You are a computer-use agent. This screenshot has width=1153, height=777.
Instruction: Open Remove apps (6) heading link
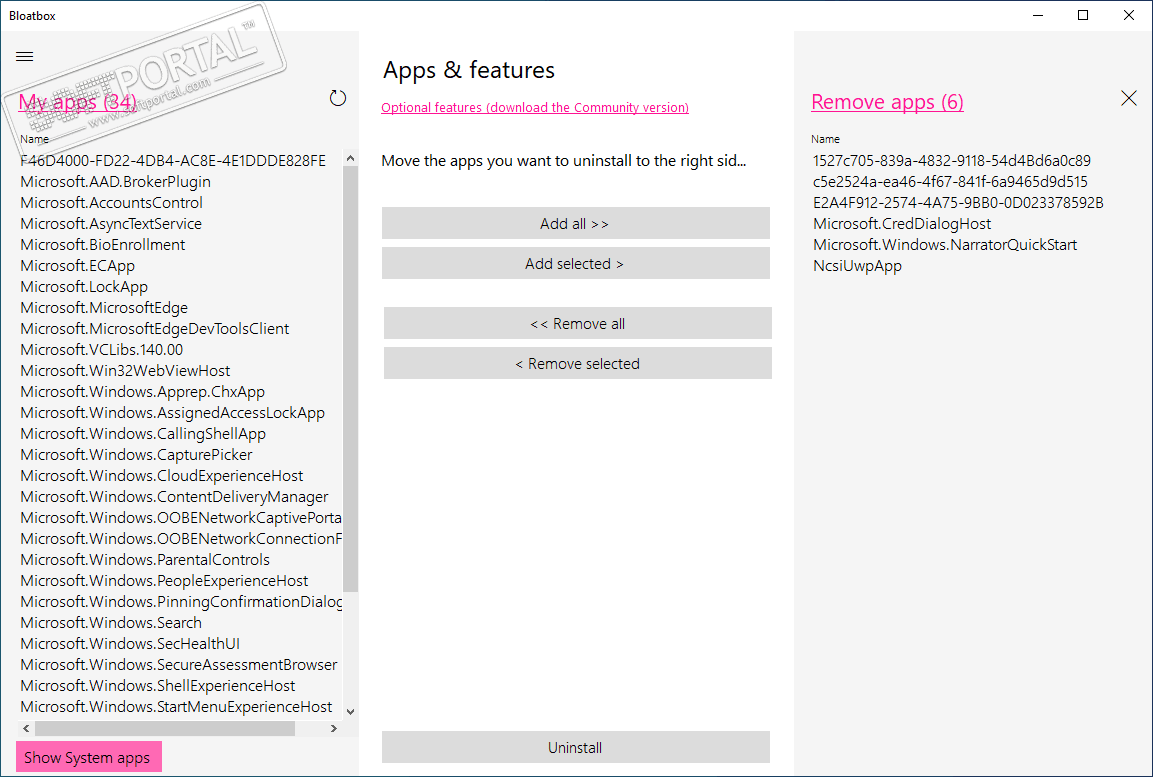coord(887,101)
